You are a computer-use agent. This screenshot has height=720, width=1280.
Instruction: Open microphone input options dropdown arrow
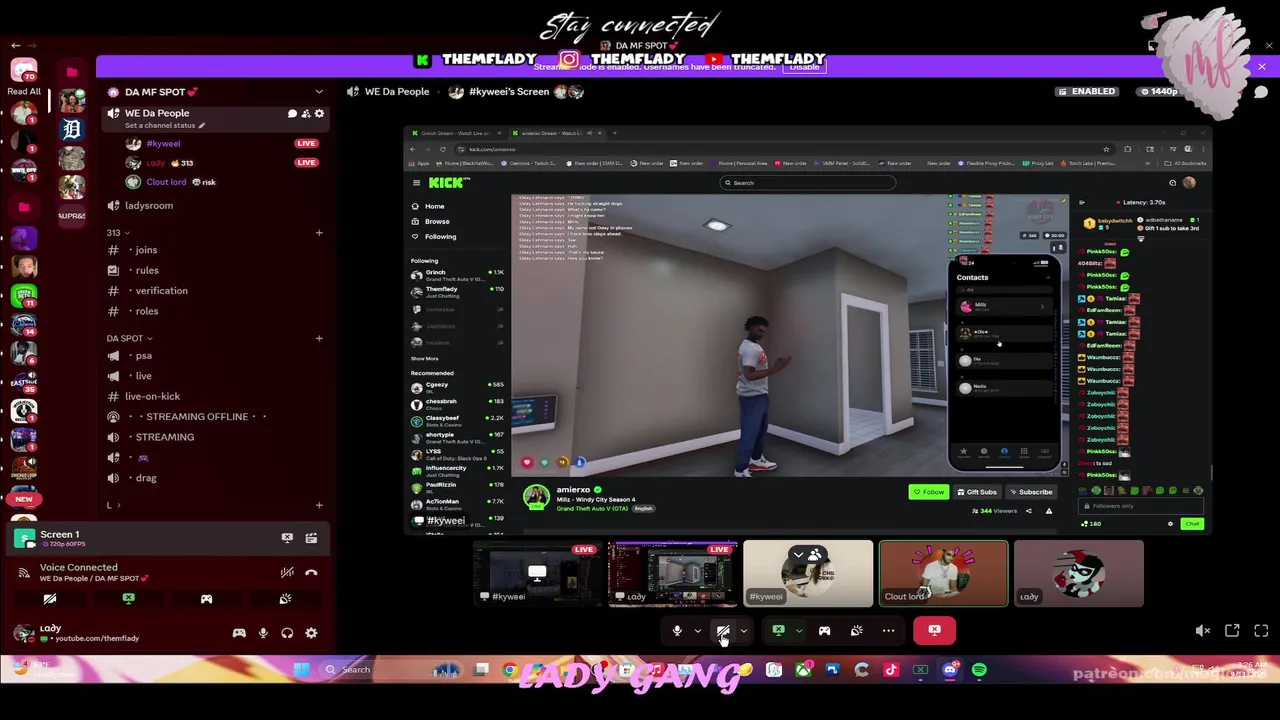(x=698, y=631)
